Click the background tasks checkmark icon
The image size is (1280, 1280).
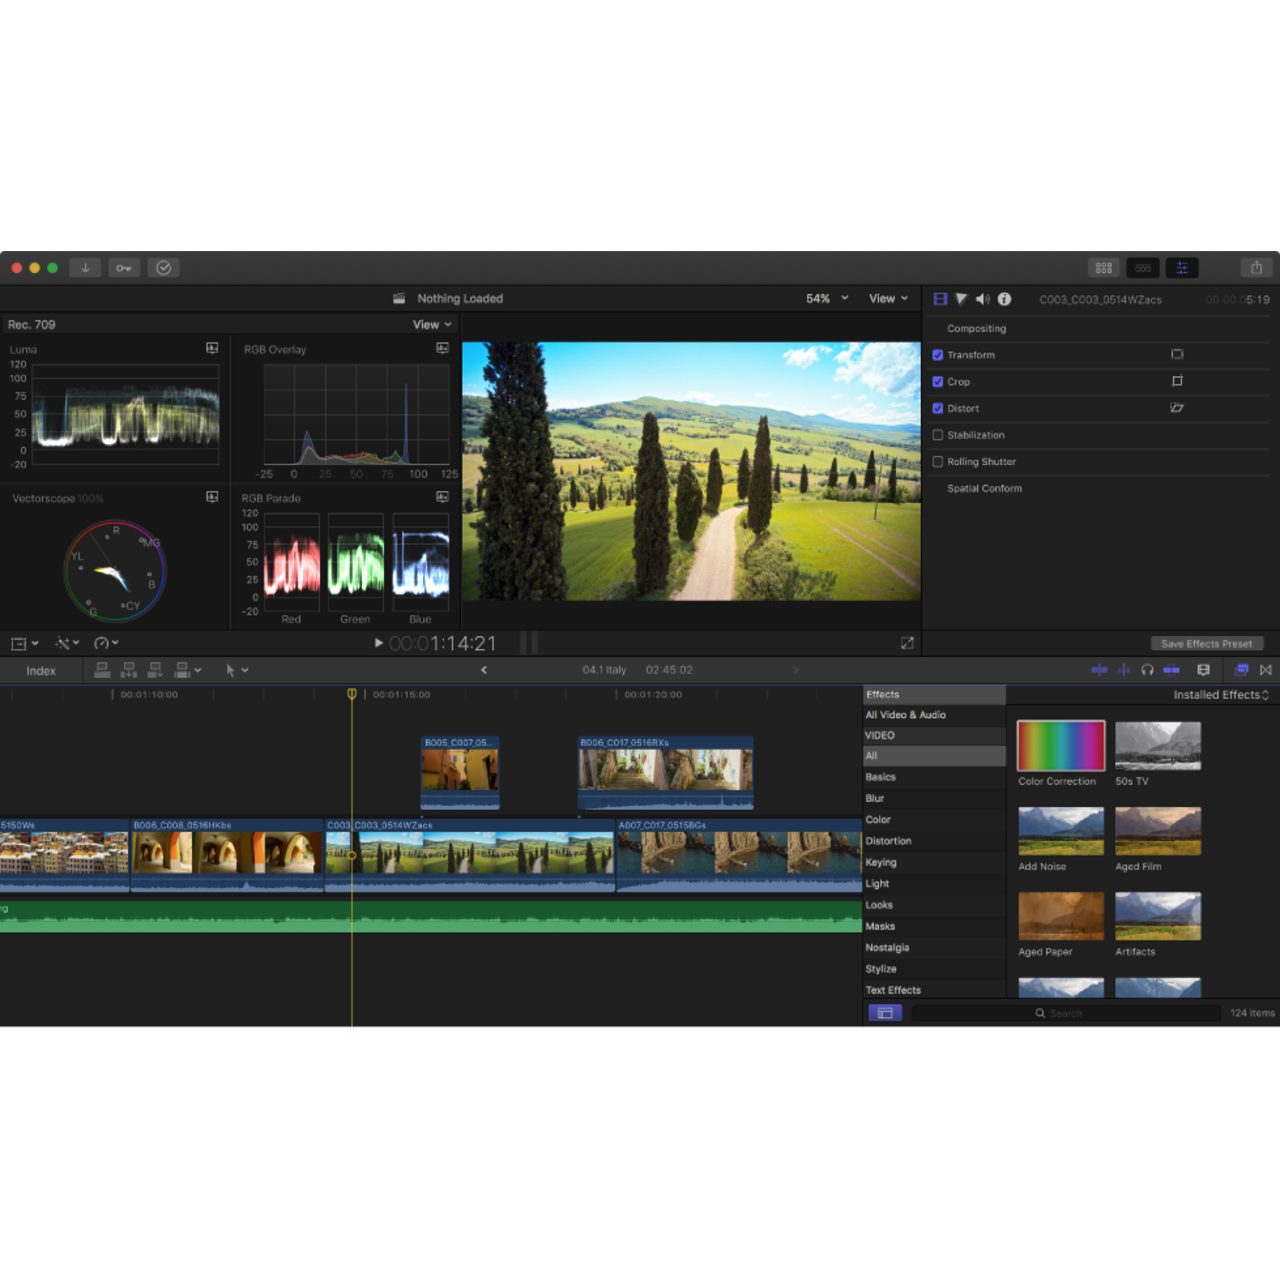[x=164, y=268]
